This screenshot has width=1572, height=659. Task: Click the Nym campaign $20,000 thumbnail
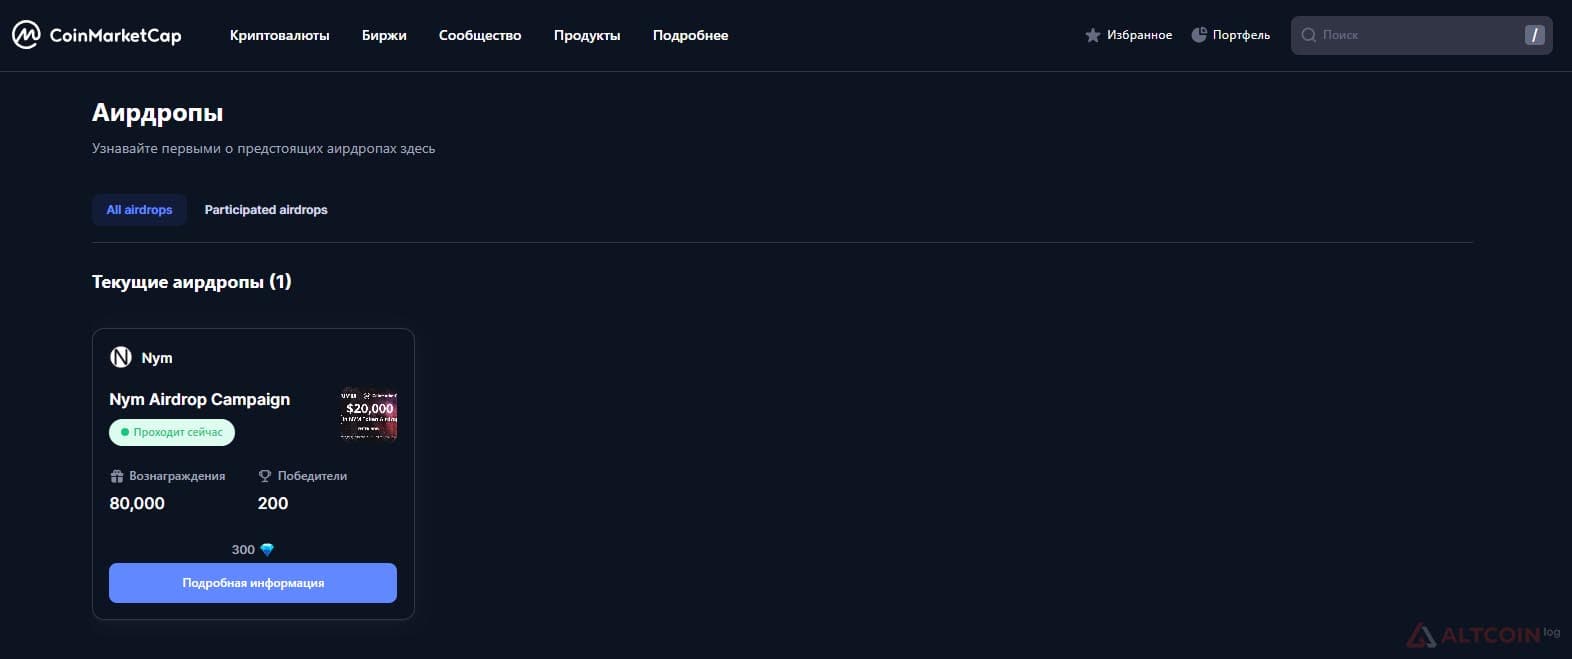pos(369,413)
